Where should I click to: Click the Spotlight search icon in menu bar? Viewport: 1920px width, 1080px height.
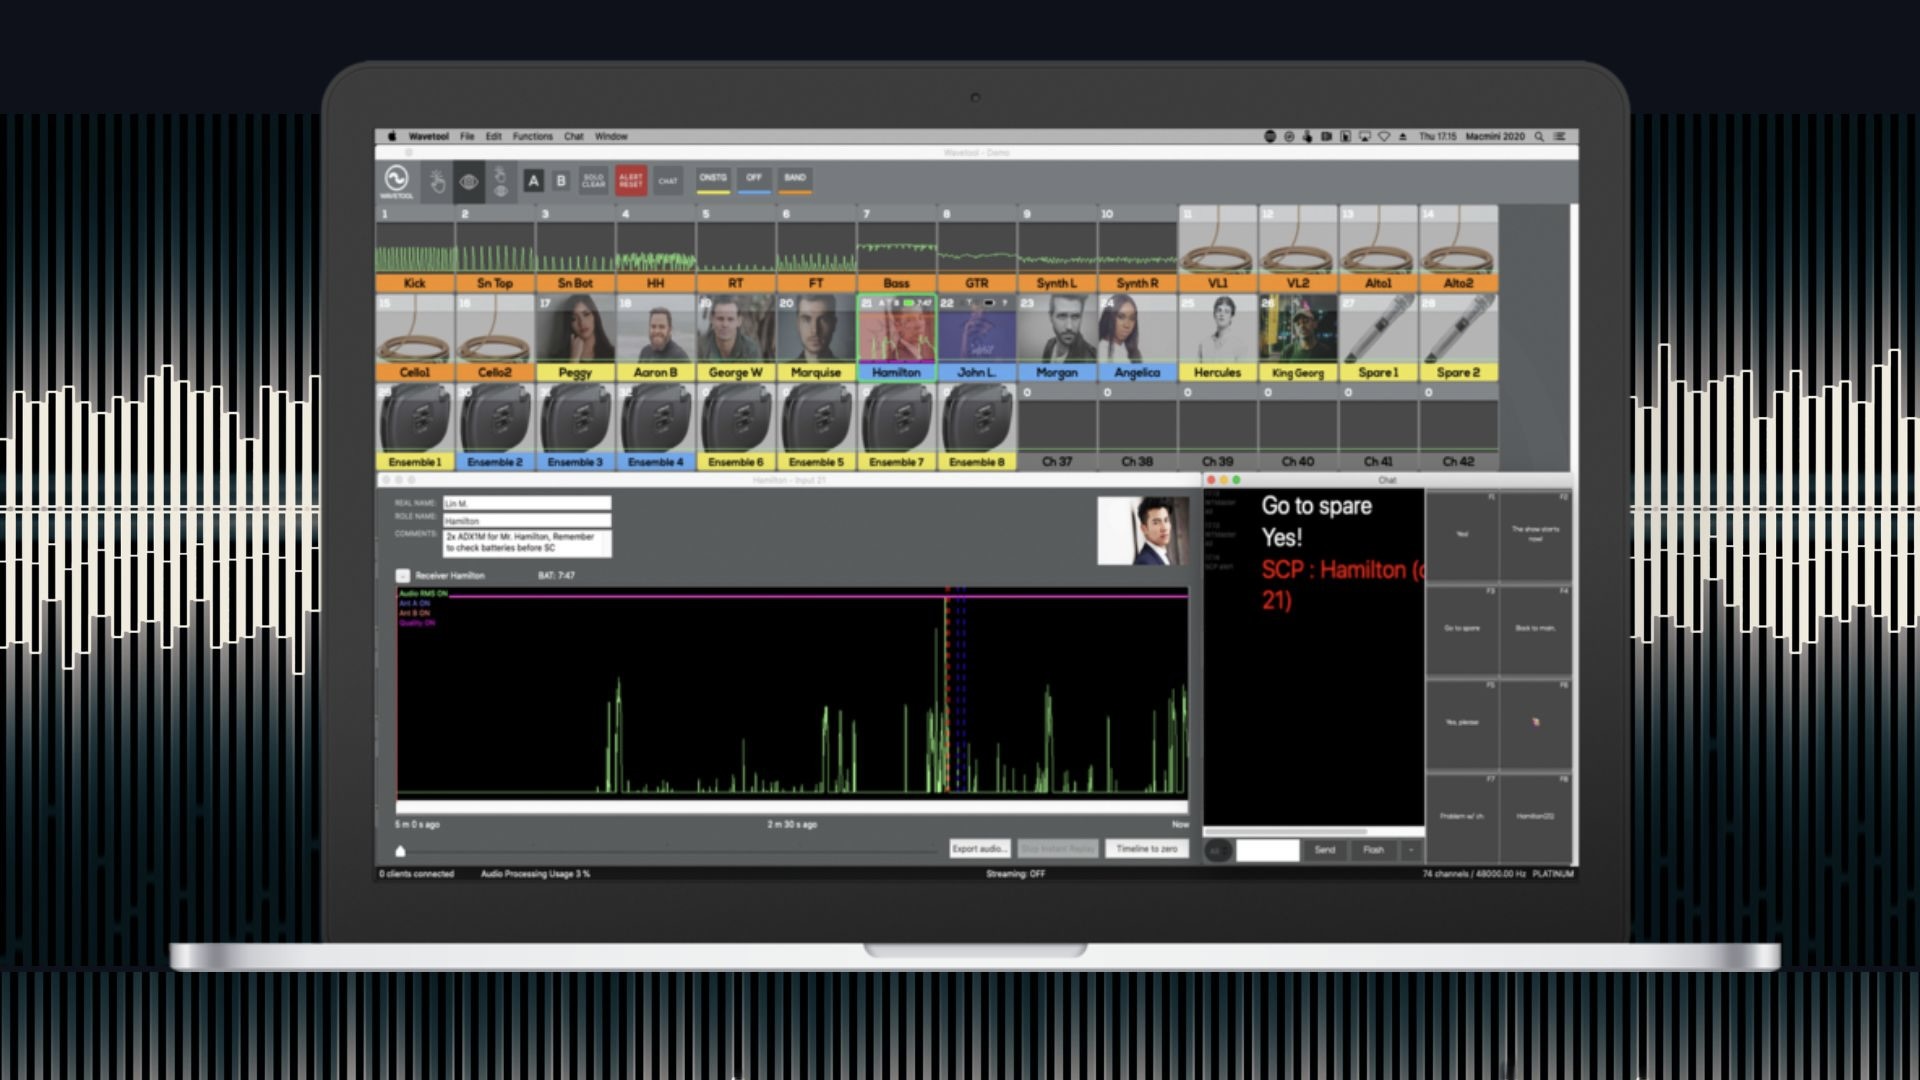[x=1538, y=136]
